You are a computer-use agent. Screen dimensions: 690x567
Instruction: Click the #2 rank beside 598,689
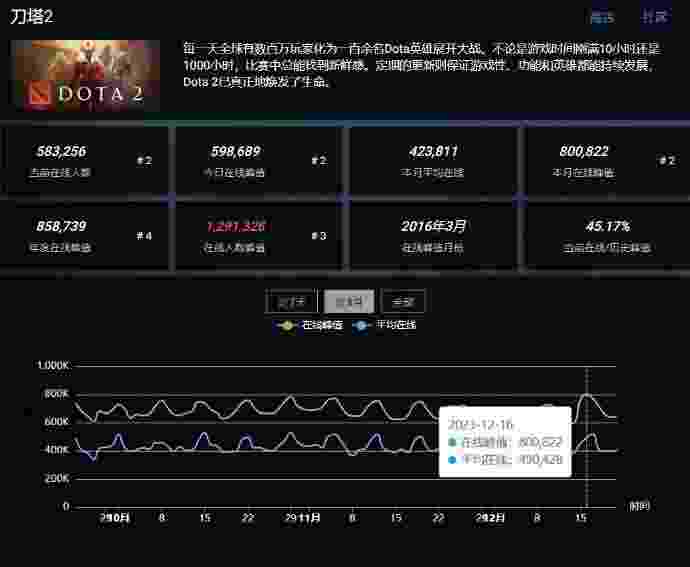tap(319, 160)
